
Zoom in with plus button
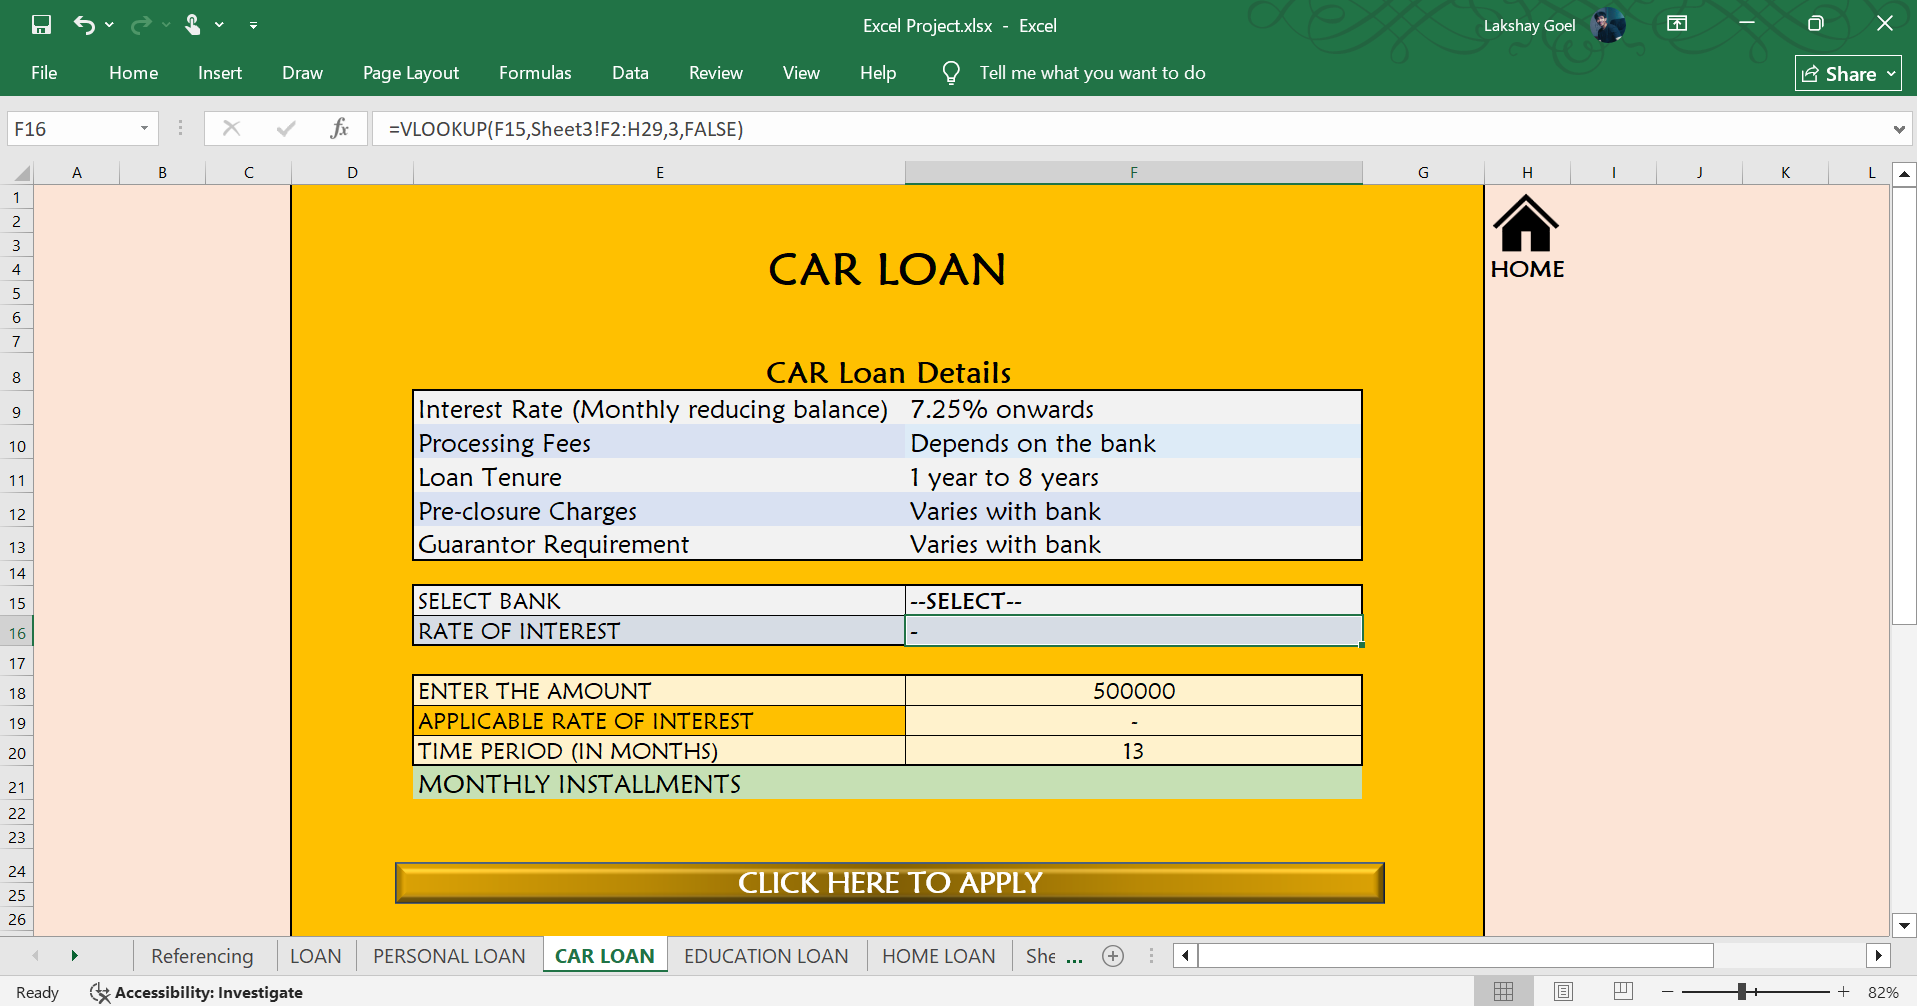1843,992
